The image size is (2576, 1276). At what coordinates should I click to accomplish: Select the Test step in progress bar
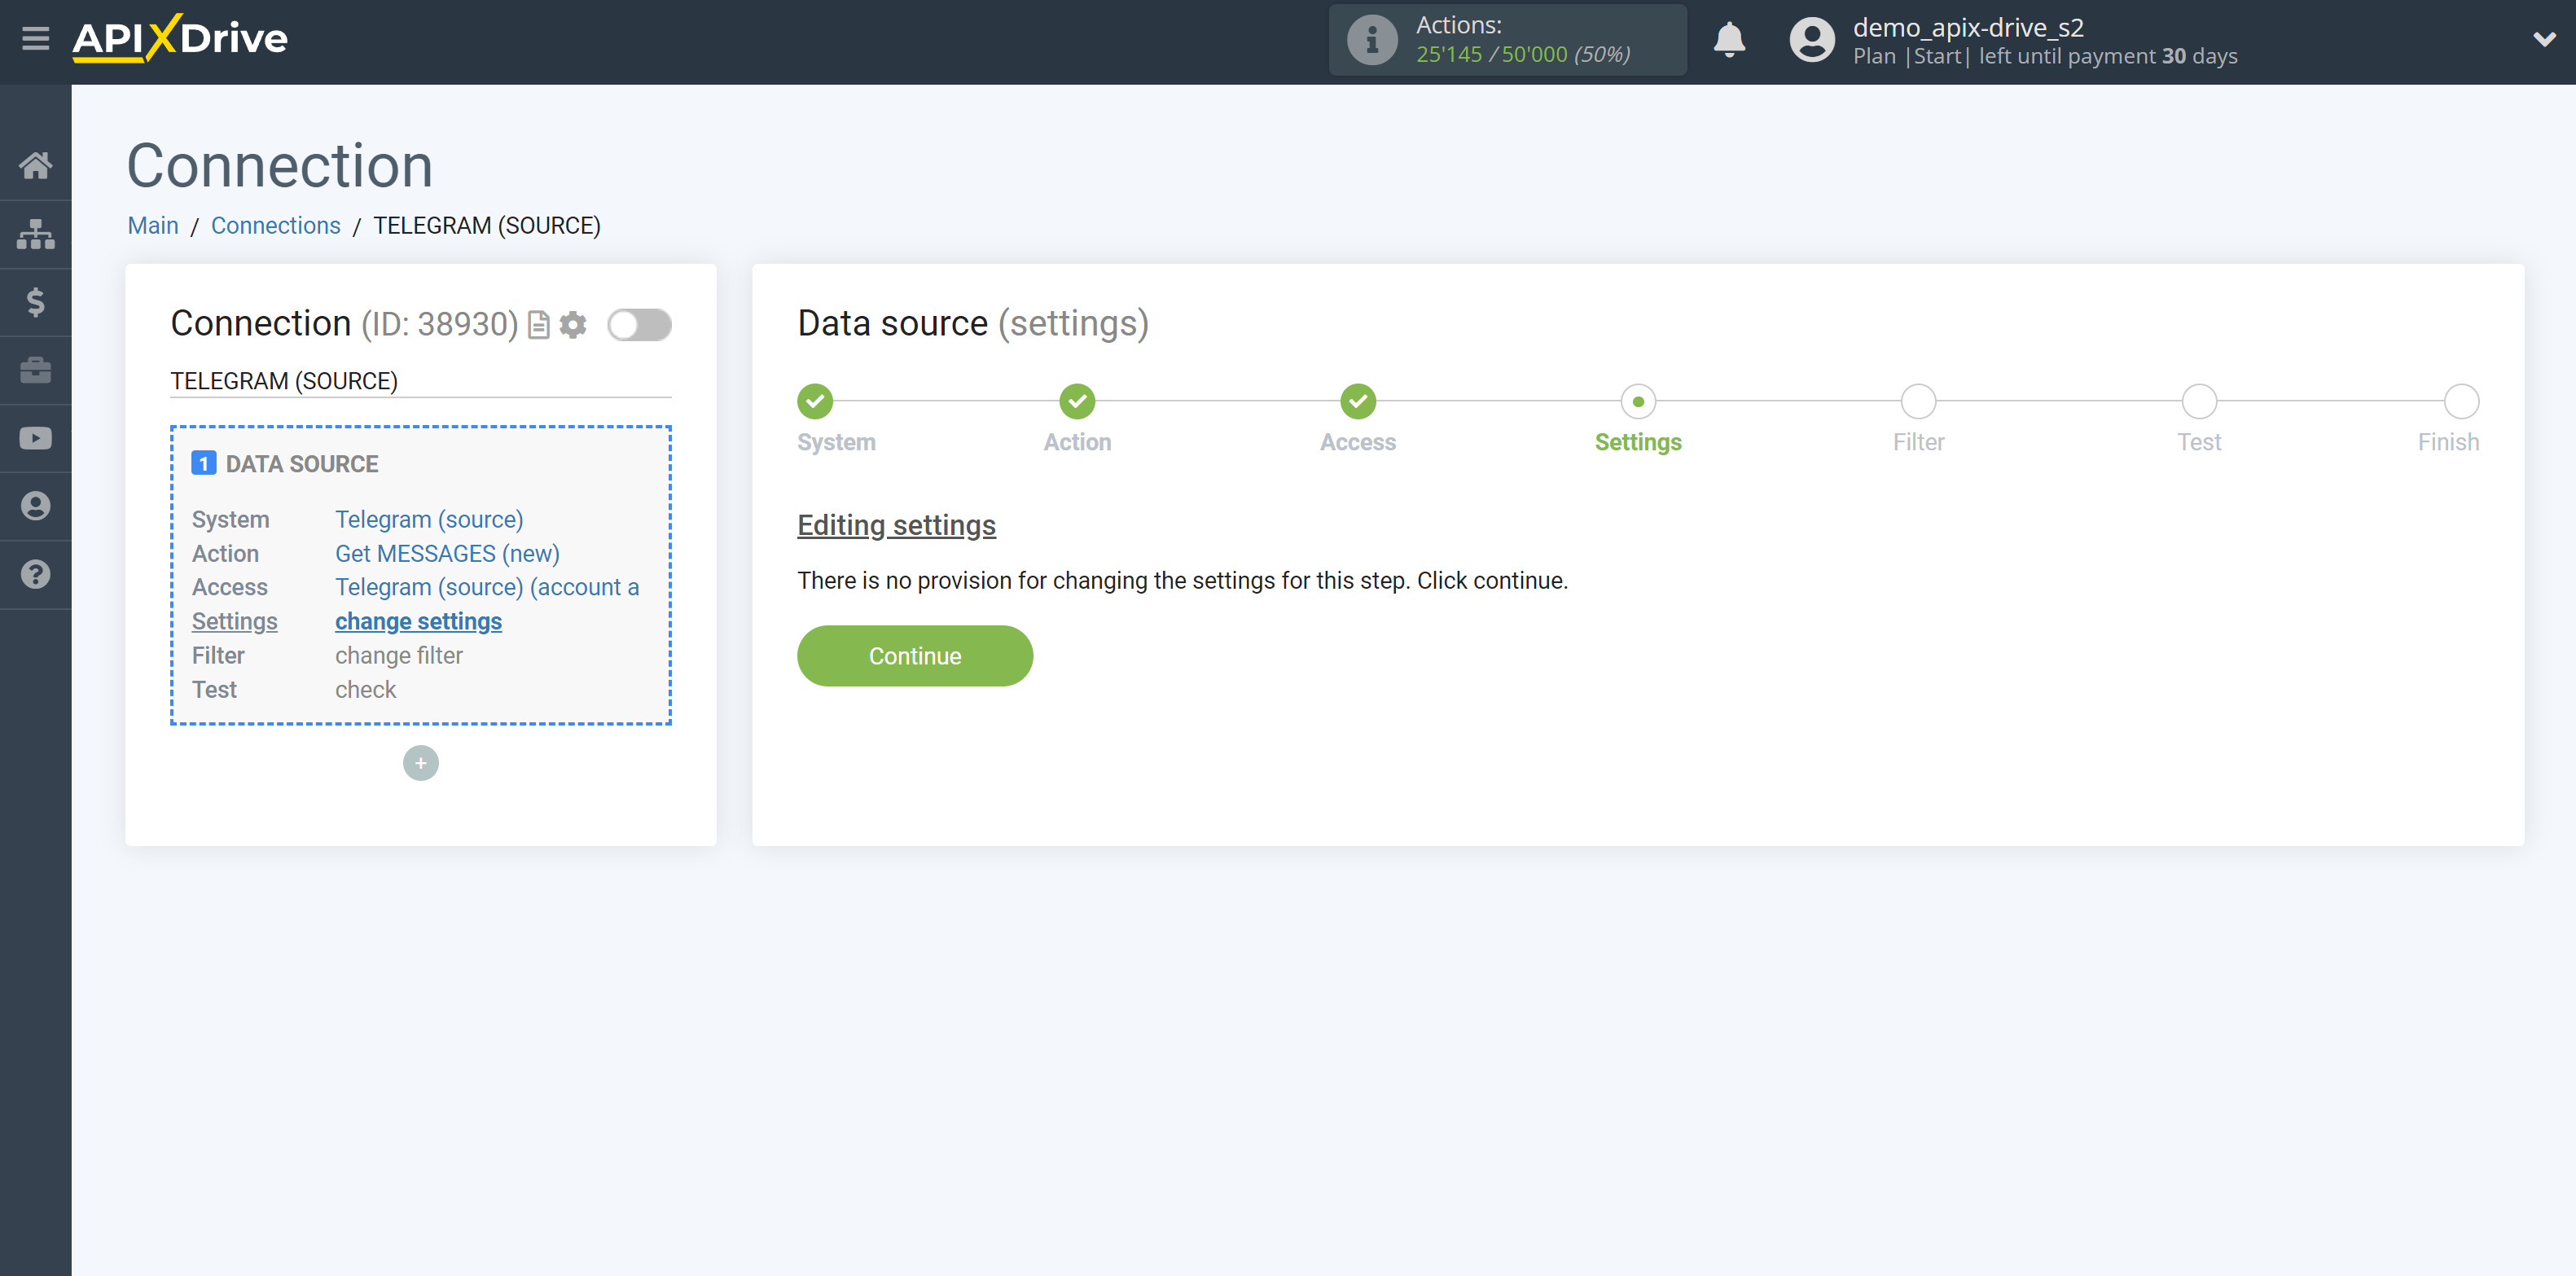point(2200,401)
